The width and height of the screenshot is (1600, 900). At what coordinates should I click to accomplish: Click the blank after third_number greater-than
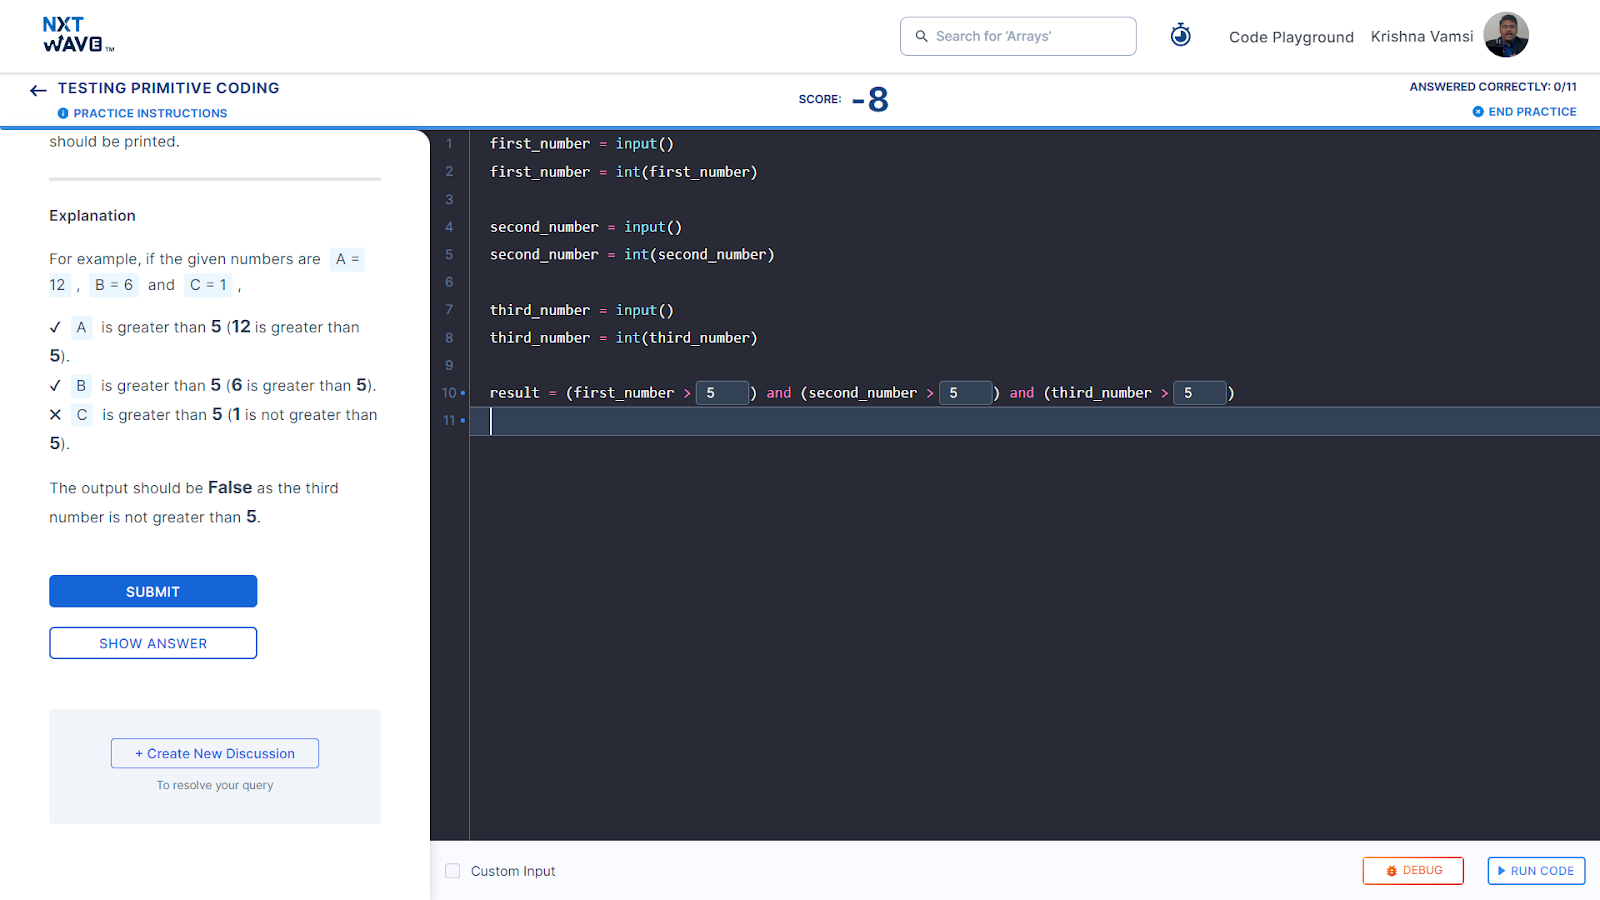[1200, 393]
